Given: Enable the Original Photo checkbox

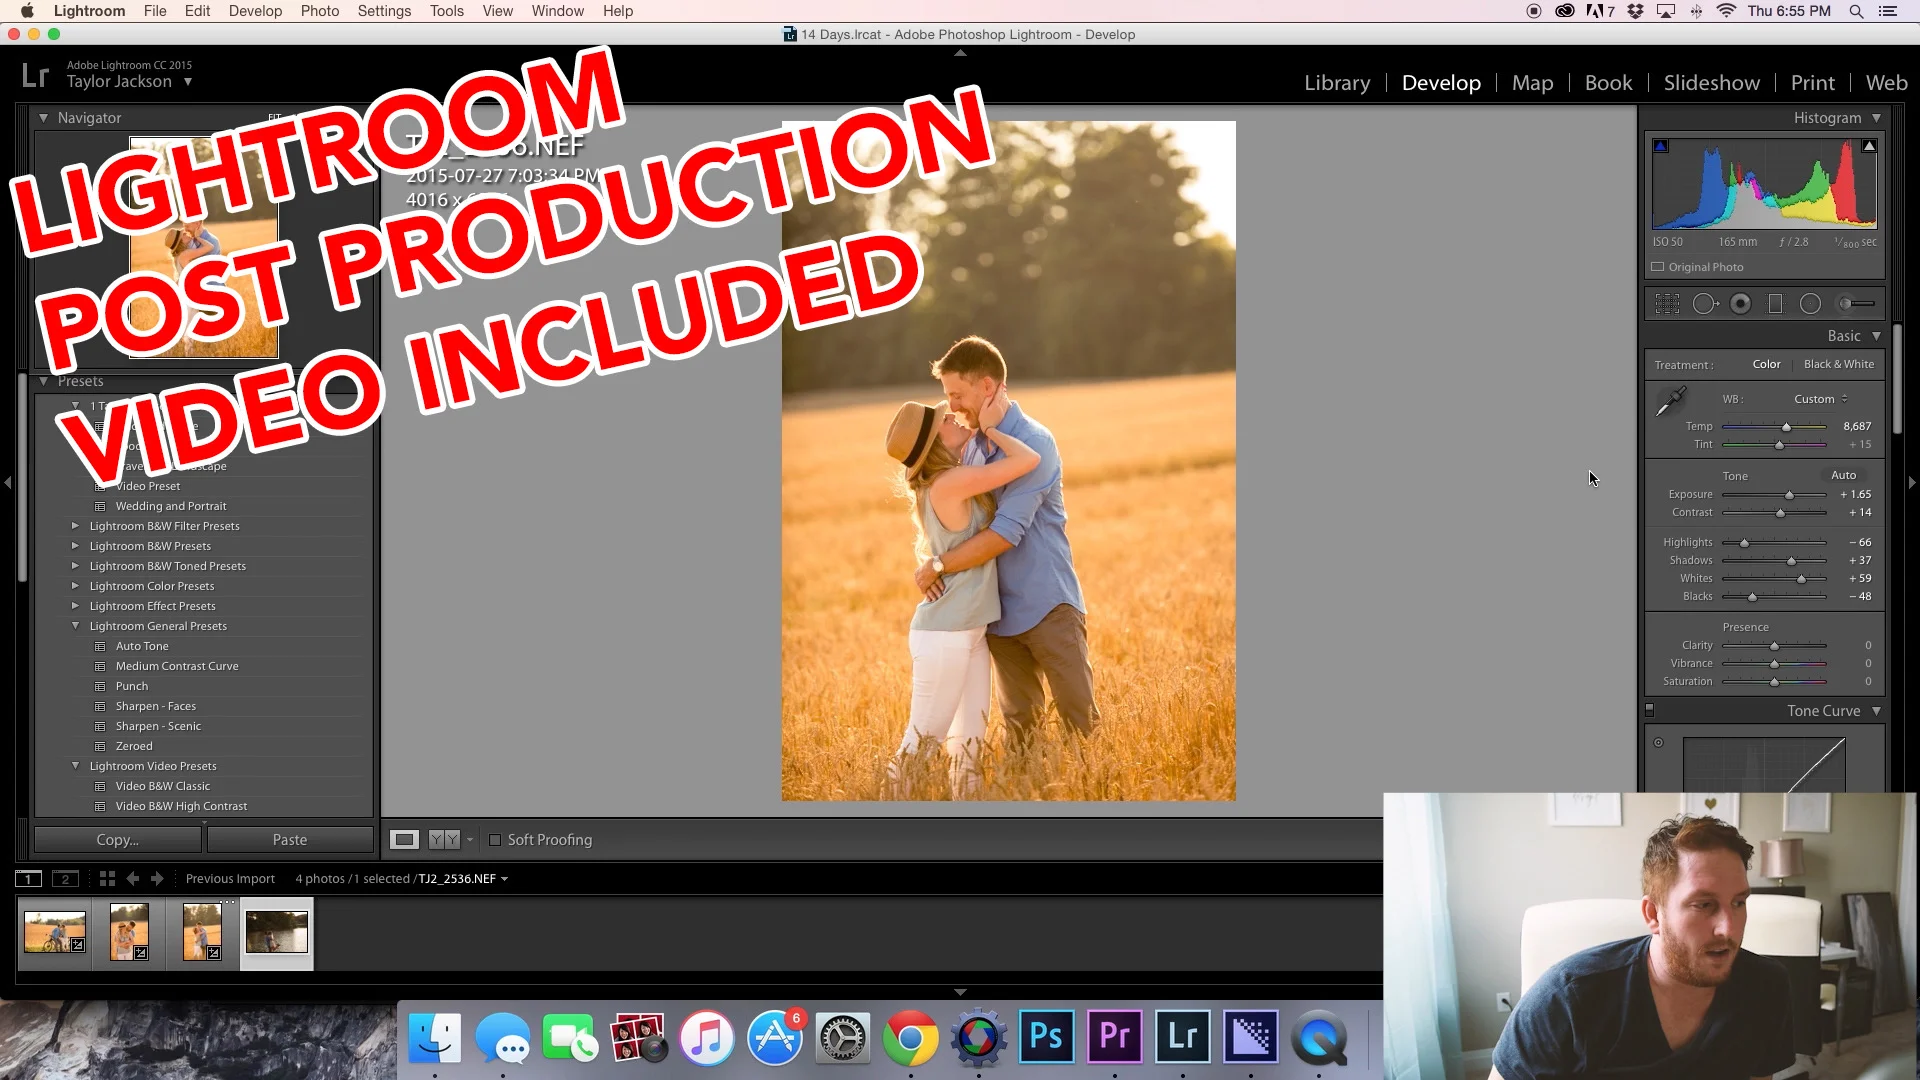Looking at the screenshot, I should click(1658, 267).
